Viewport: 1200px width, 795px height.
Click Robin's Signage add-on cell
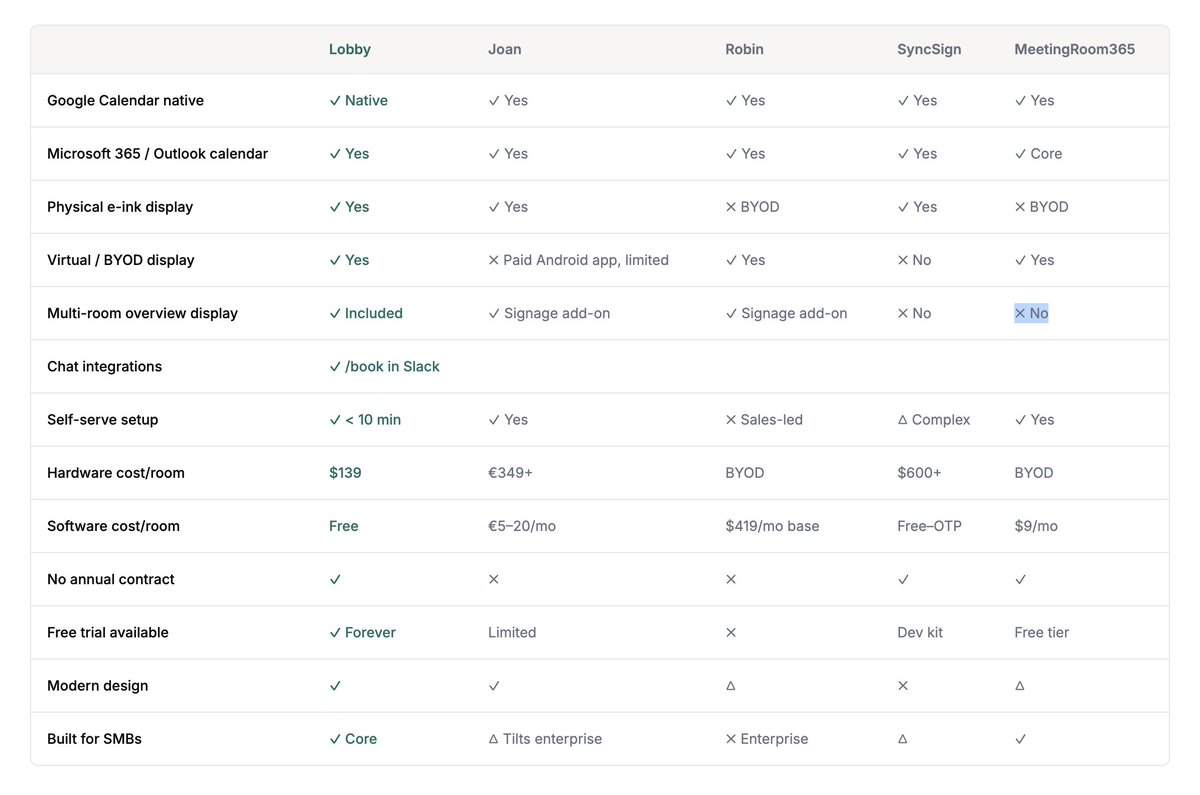[786, 313]
